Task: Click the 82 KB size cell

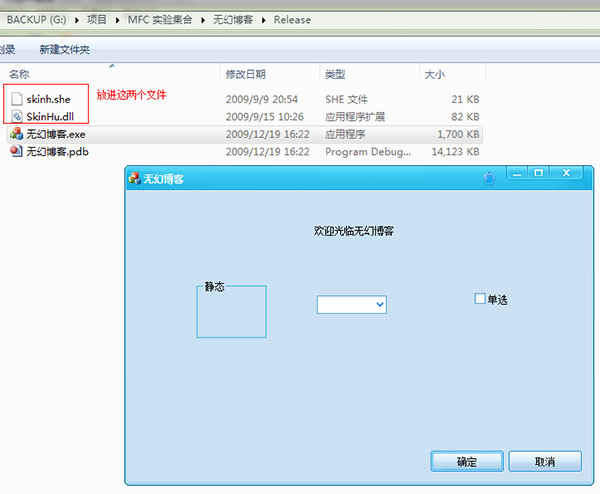Action: pos(465,117)
